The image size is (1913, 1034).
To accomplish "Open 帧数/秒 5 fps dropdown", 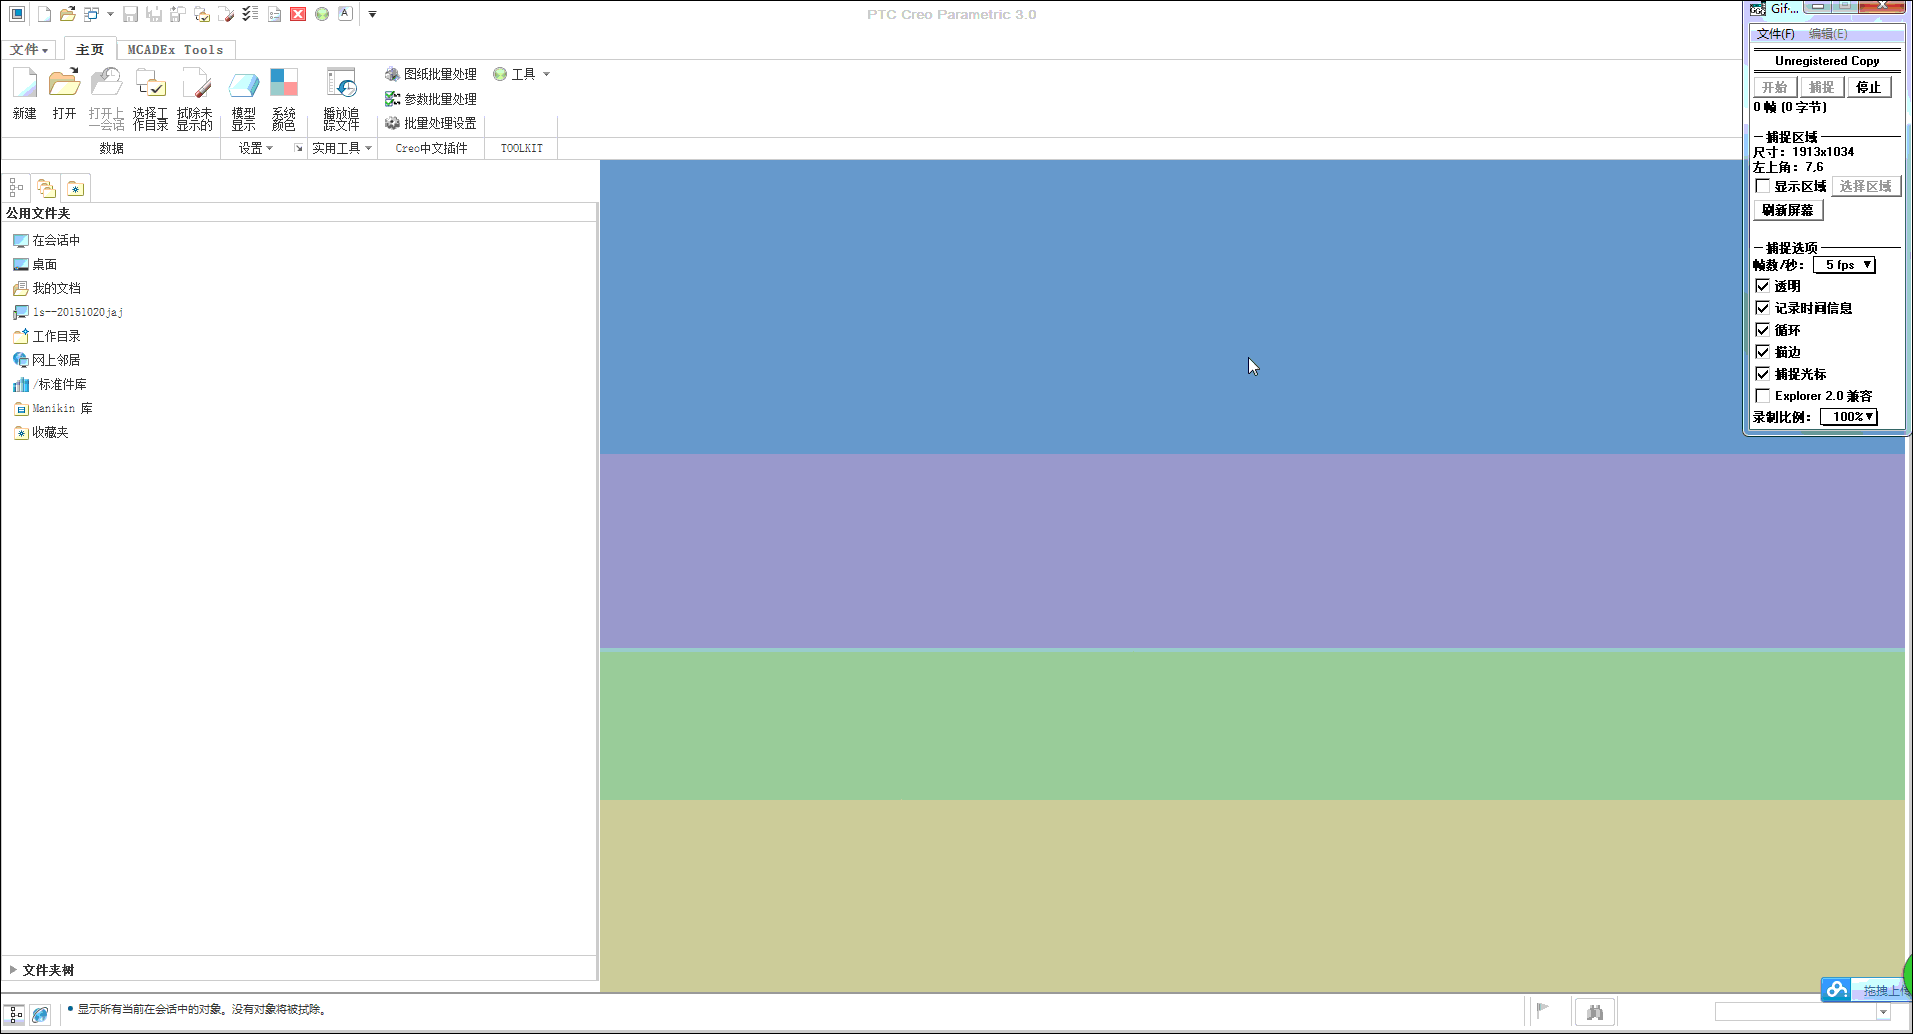I will (1844, 265).
